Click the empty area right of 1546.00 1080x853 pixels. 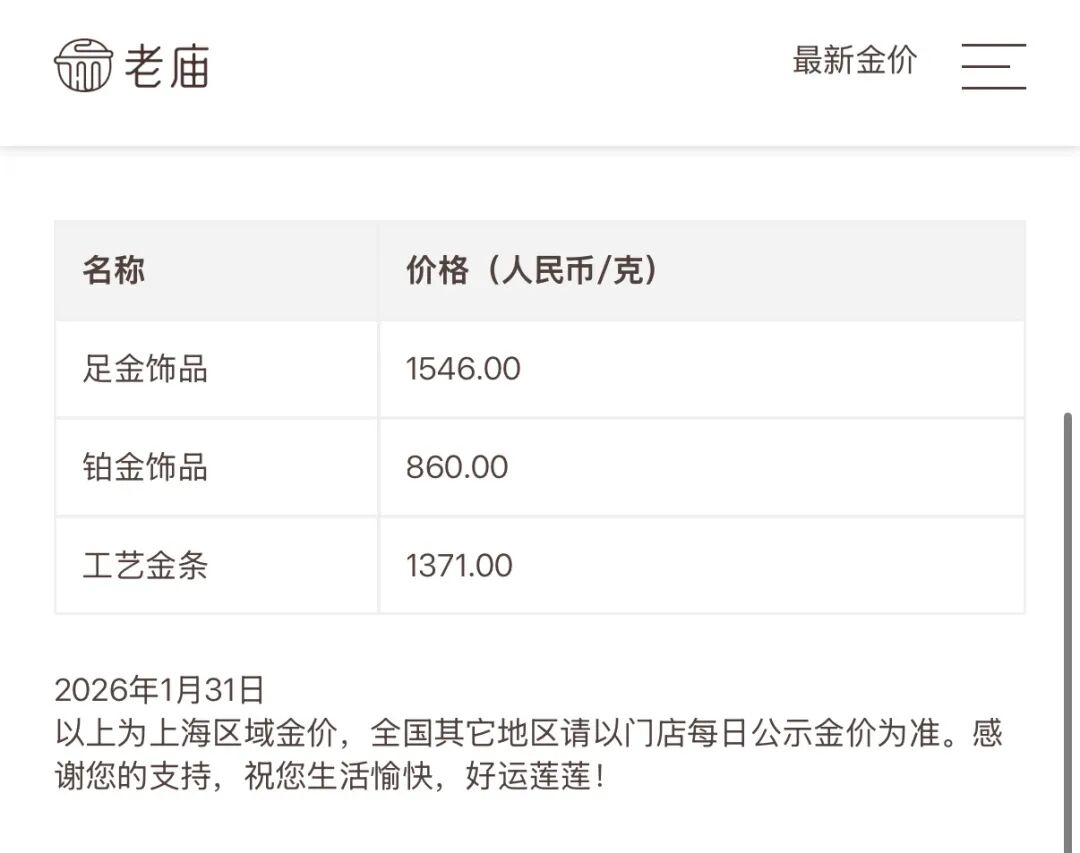(x=780, y=368)
